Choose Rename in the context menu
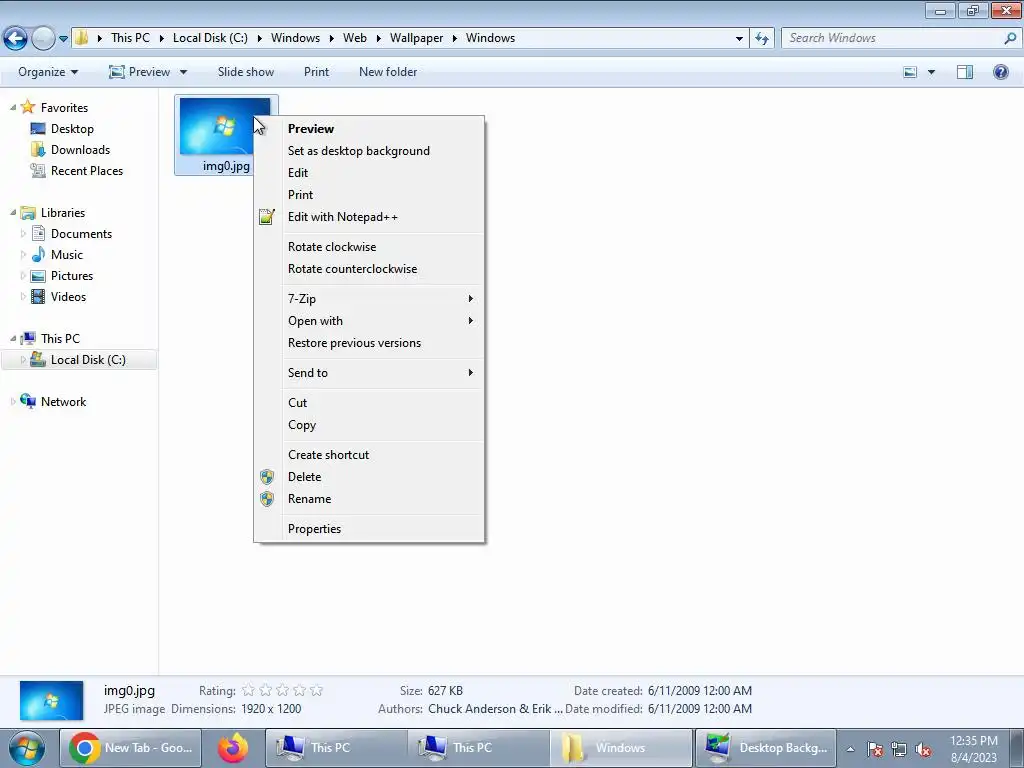The image size is (1024, 768). (369, 499)
